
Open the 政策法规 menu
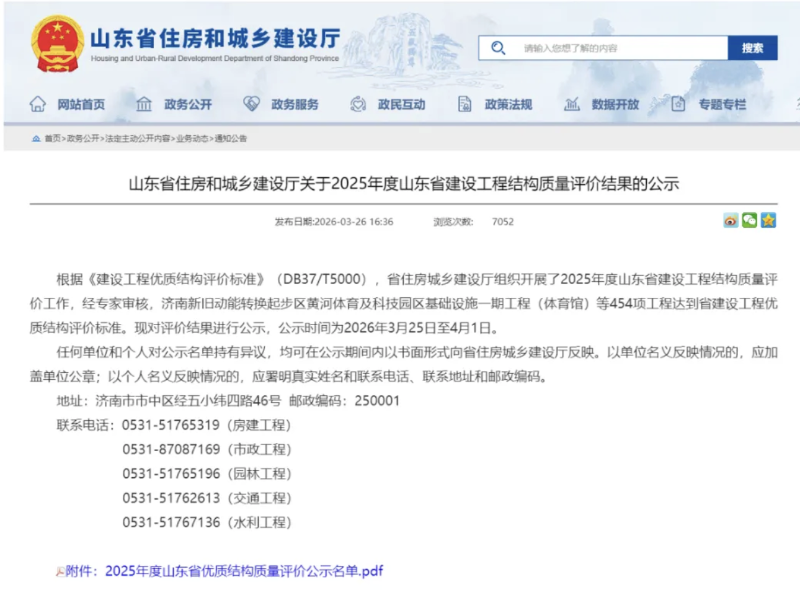coord(509,105)
